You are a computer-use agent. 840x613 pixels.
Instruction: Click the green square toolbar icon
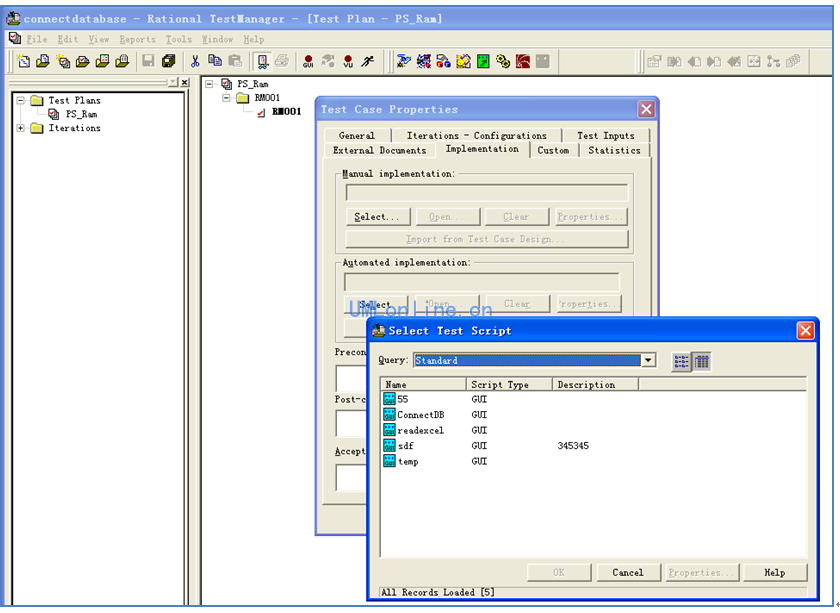483,62
